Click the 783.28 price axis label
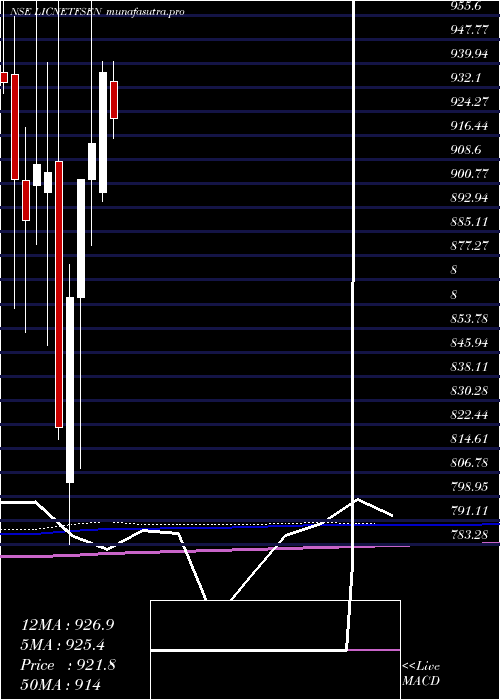Screen dimensions: 500x700 (x=470, y=535)
